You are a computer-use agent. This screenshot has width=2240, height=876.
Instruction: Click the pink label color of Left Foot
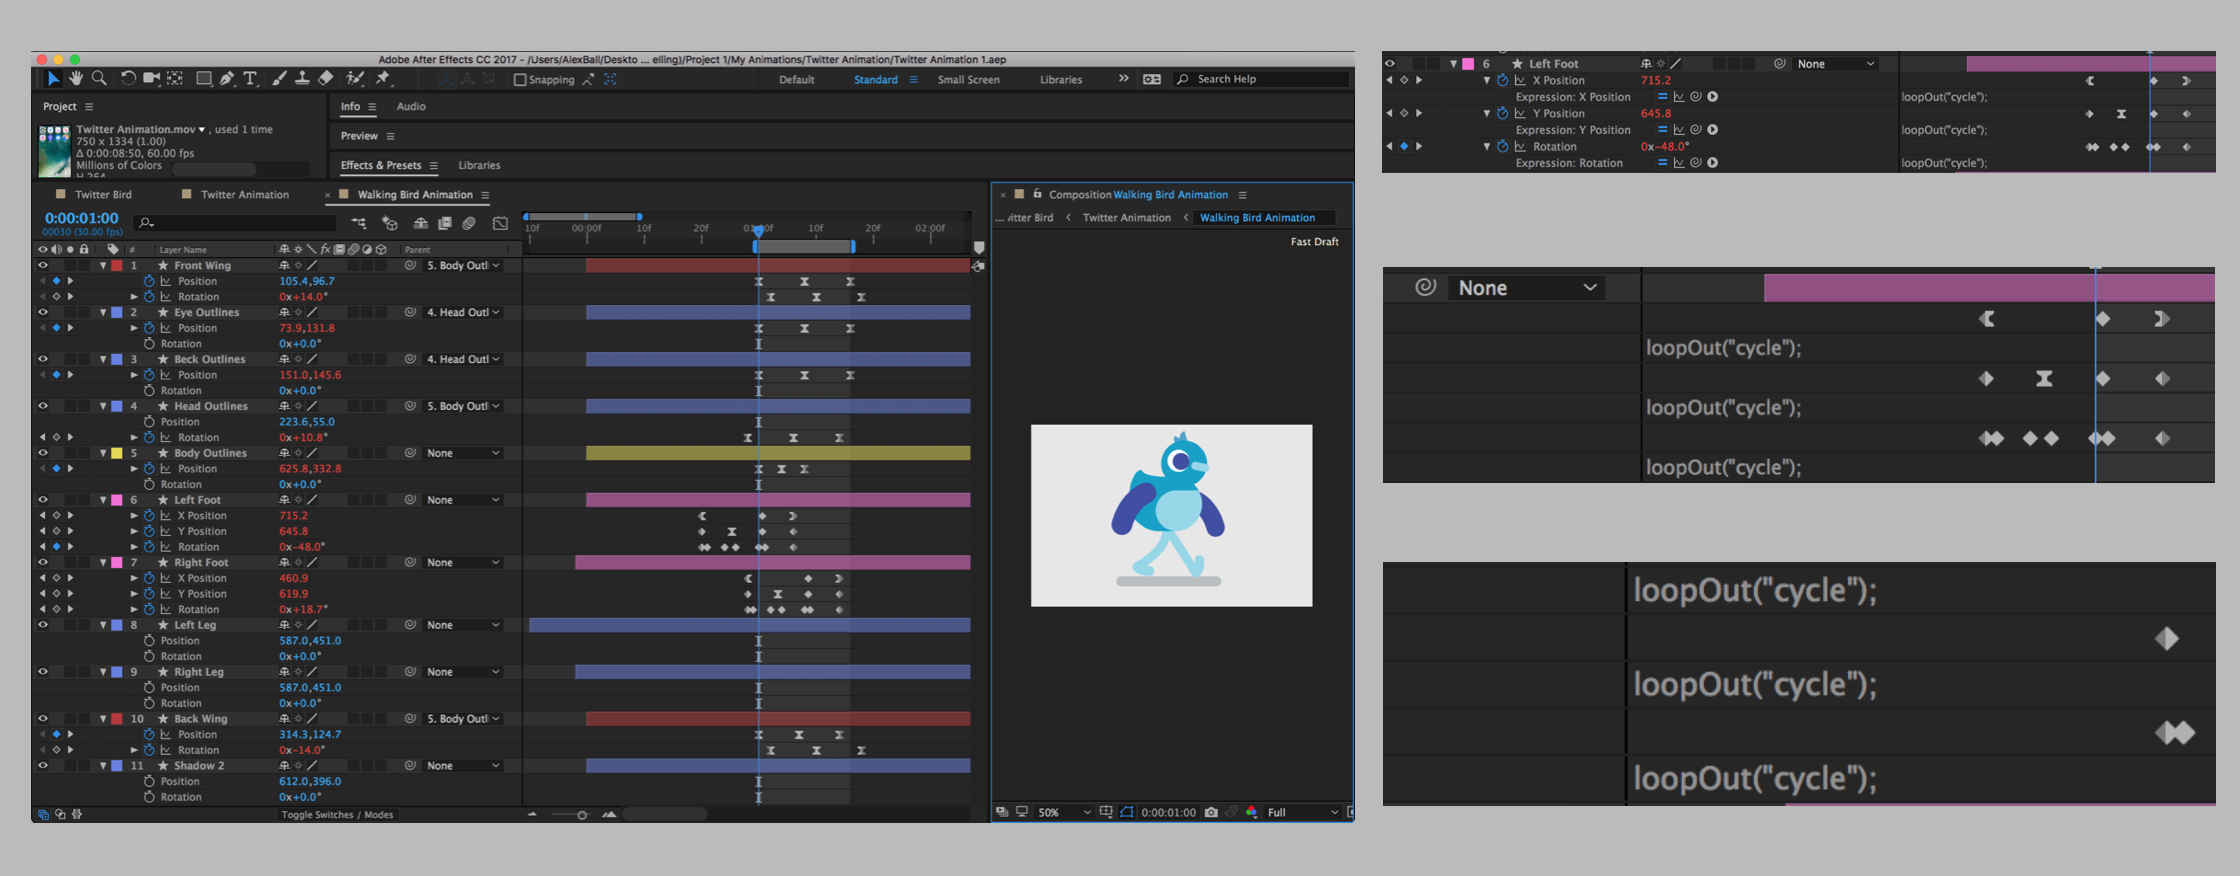[x=117, y=500]
